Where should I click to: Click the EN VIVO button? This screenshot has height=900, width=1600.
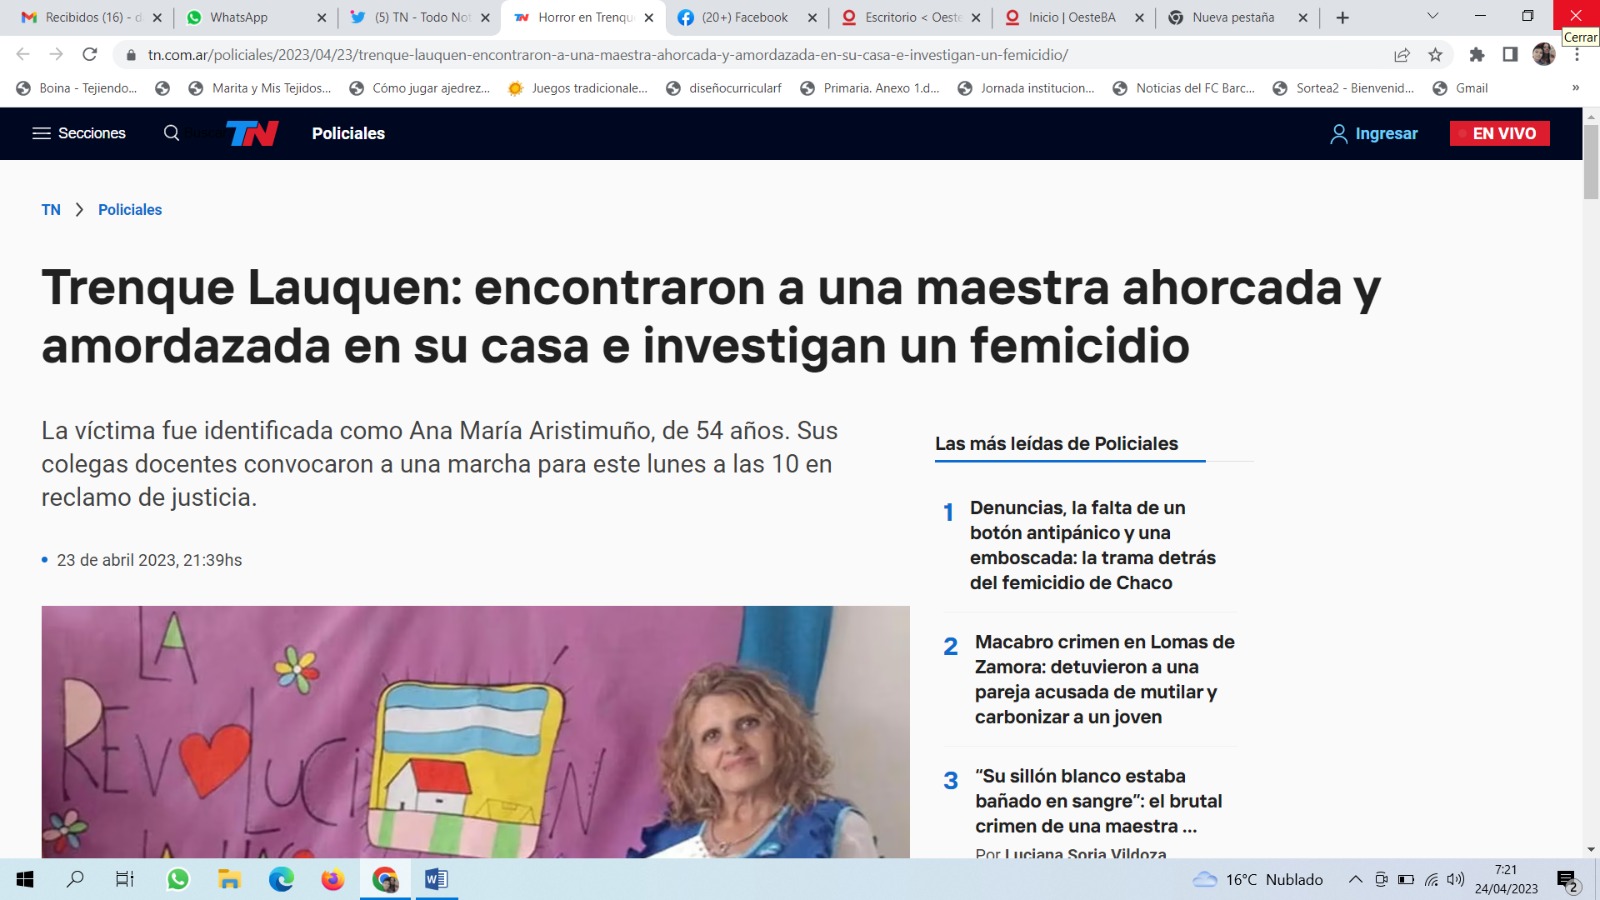(x=1499, y=133)
